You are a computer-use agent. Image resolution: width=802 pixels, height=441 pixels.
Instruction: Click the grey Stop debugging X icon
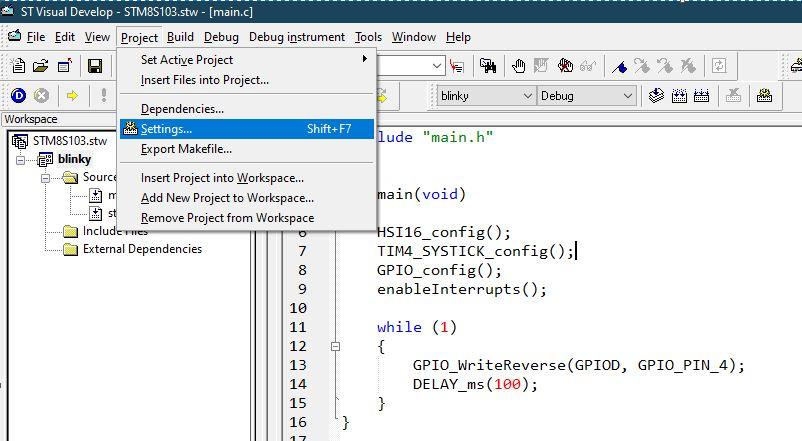coord(41,96)
